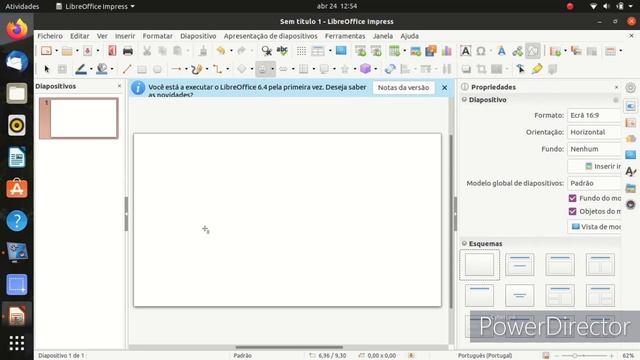Run the abc spelling check icon

point(282,51)
